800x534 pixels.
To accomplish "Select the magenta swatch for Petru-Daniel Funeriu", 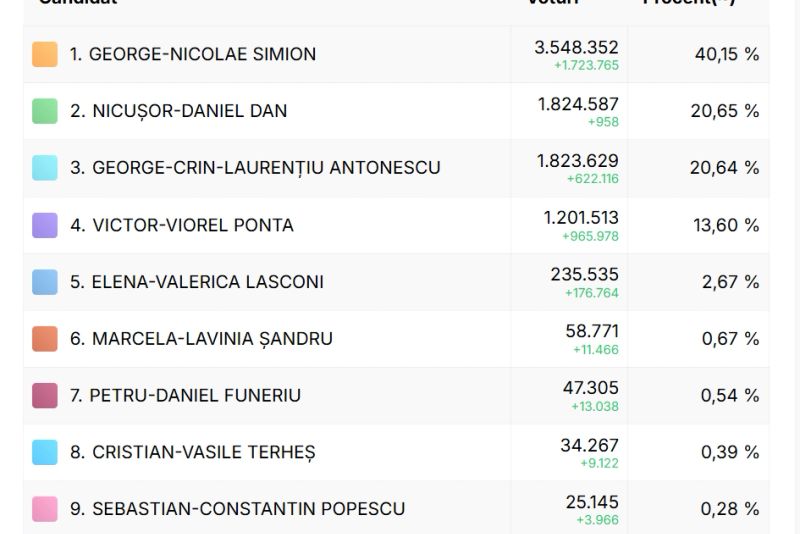I will (x=45, y=396).
